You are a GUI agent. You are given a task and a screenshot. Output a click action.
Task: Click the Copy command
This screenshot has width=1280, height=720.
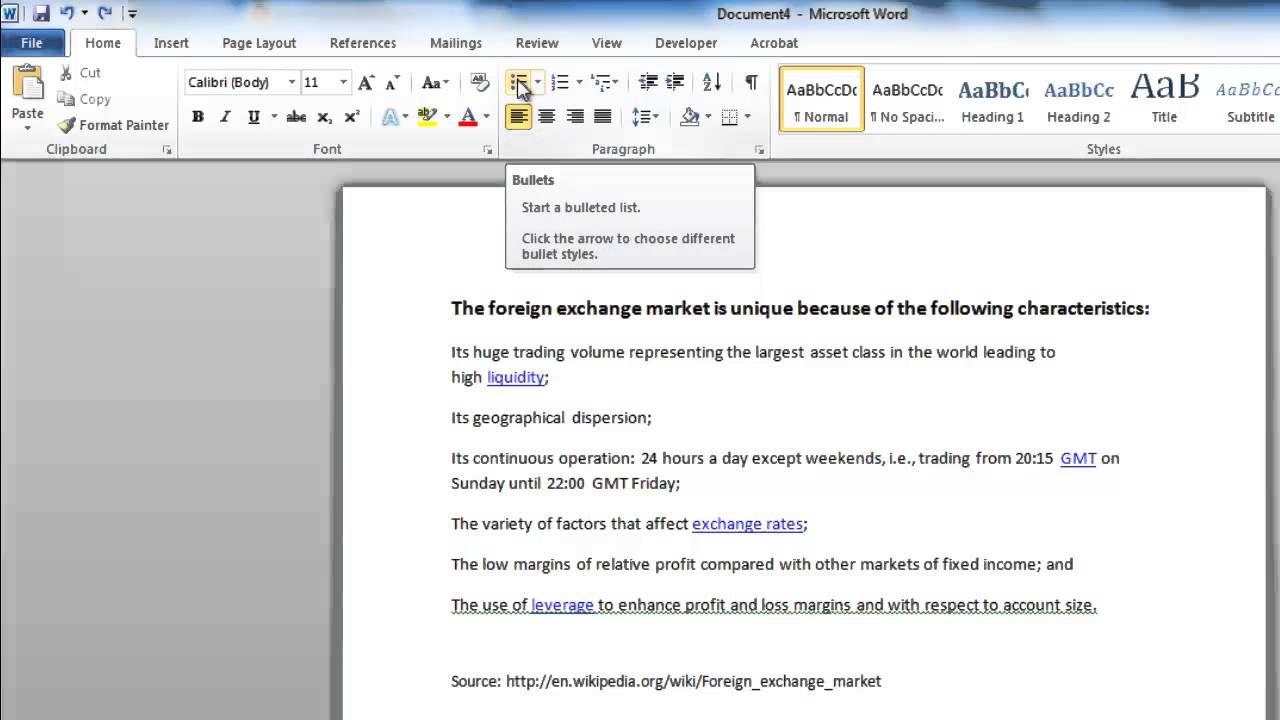click(83, 99)
